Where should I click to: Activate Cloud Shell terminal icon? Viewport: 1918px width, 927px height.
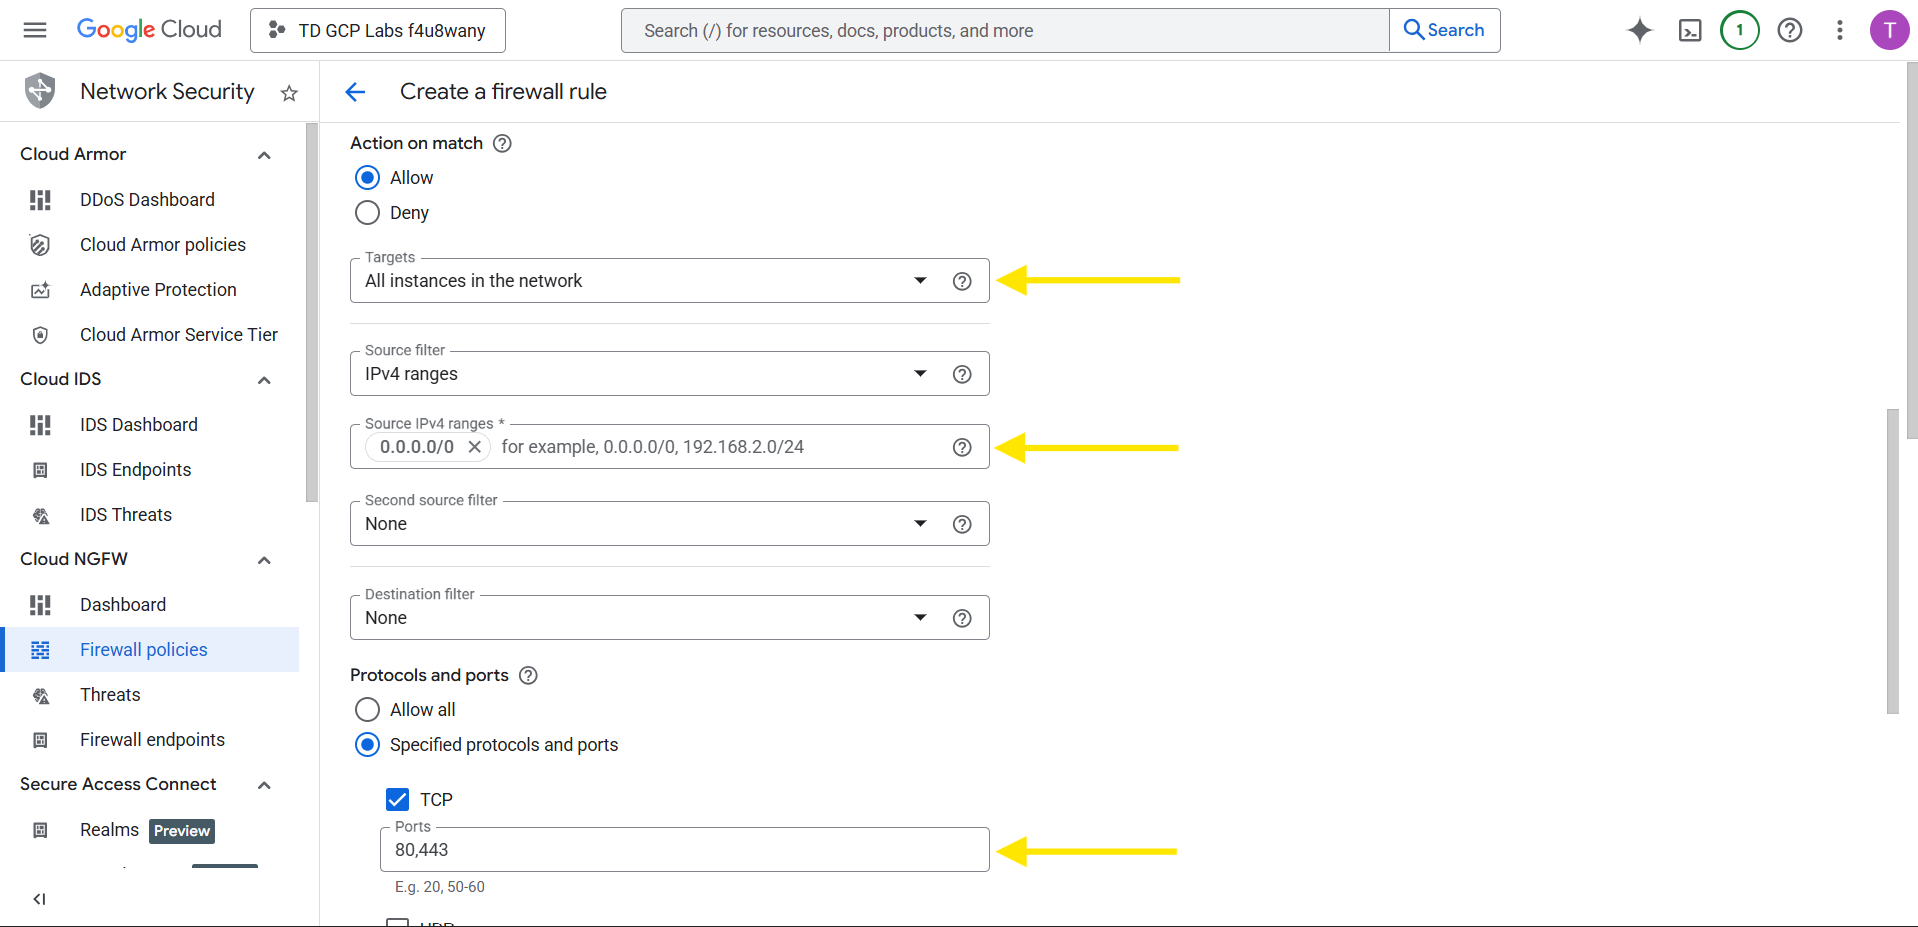coord(1689,30)
